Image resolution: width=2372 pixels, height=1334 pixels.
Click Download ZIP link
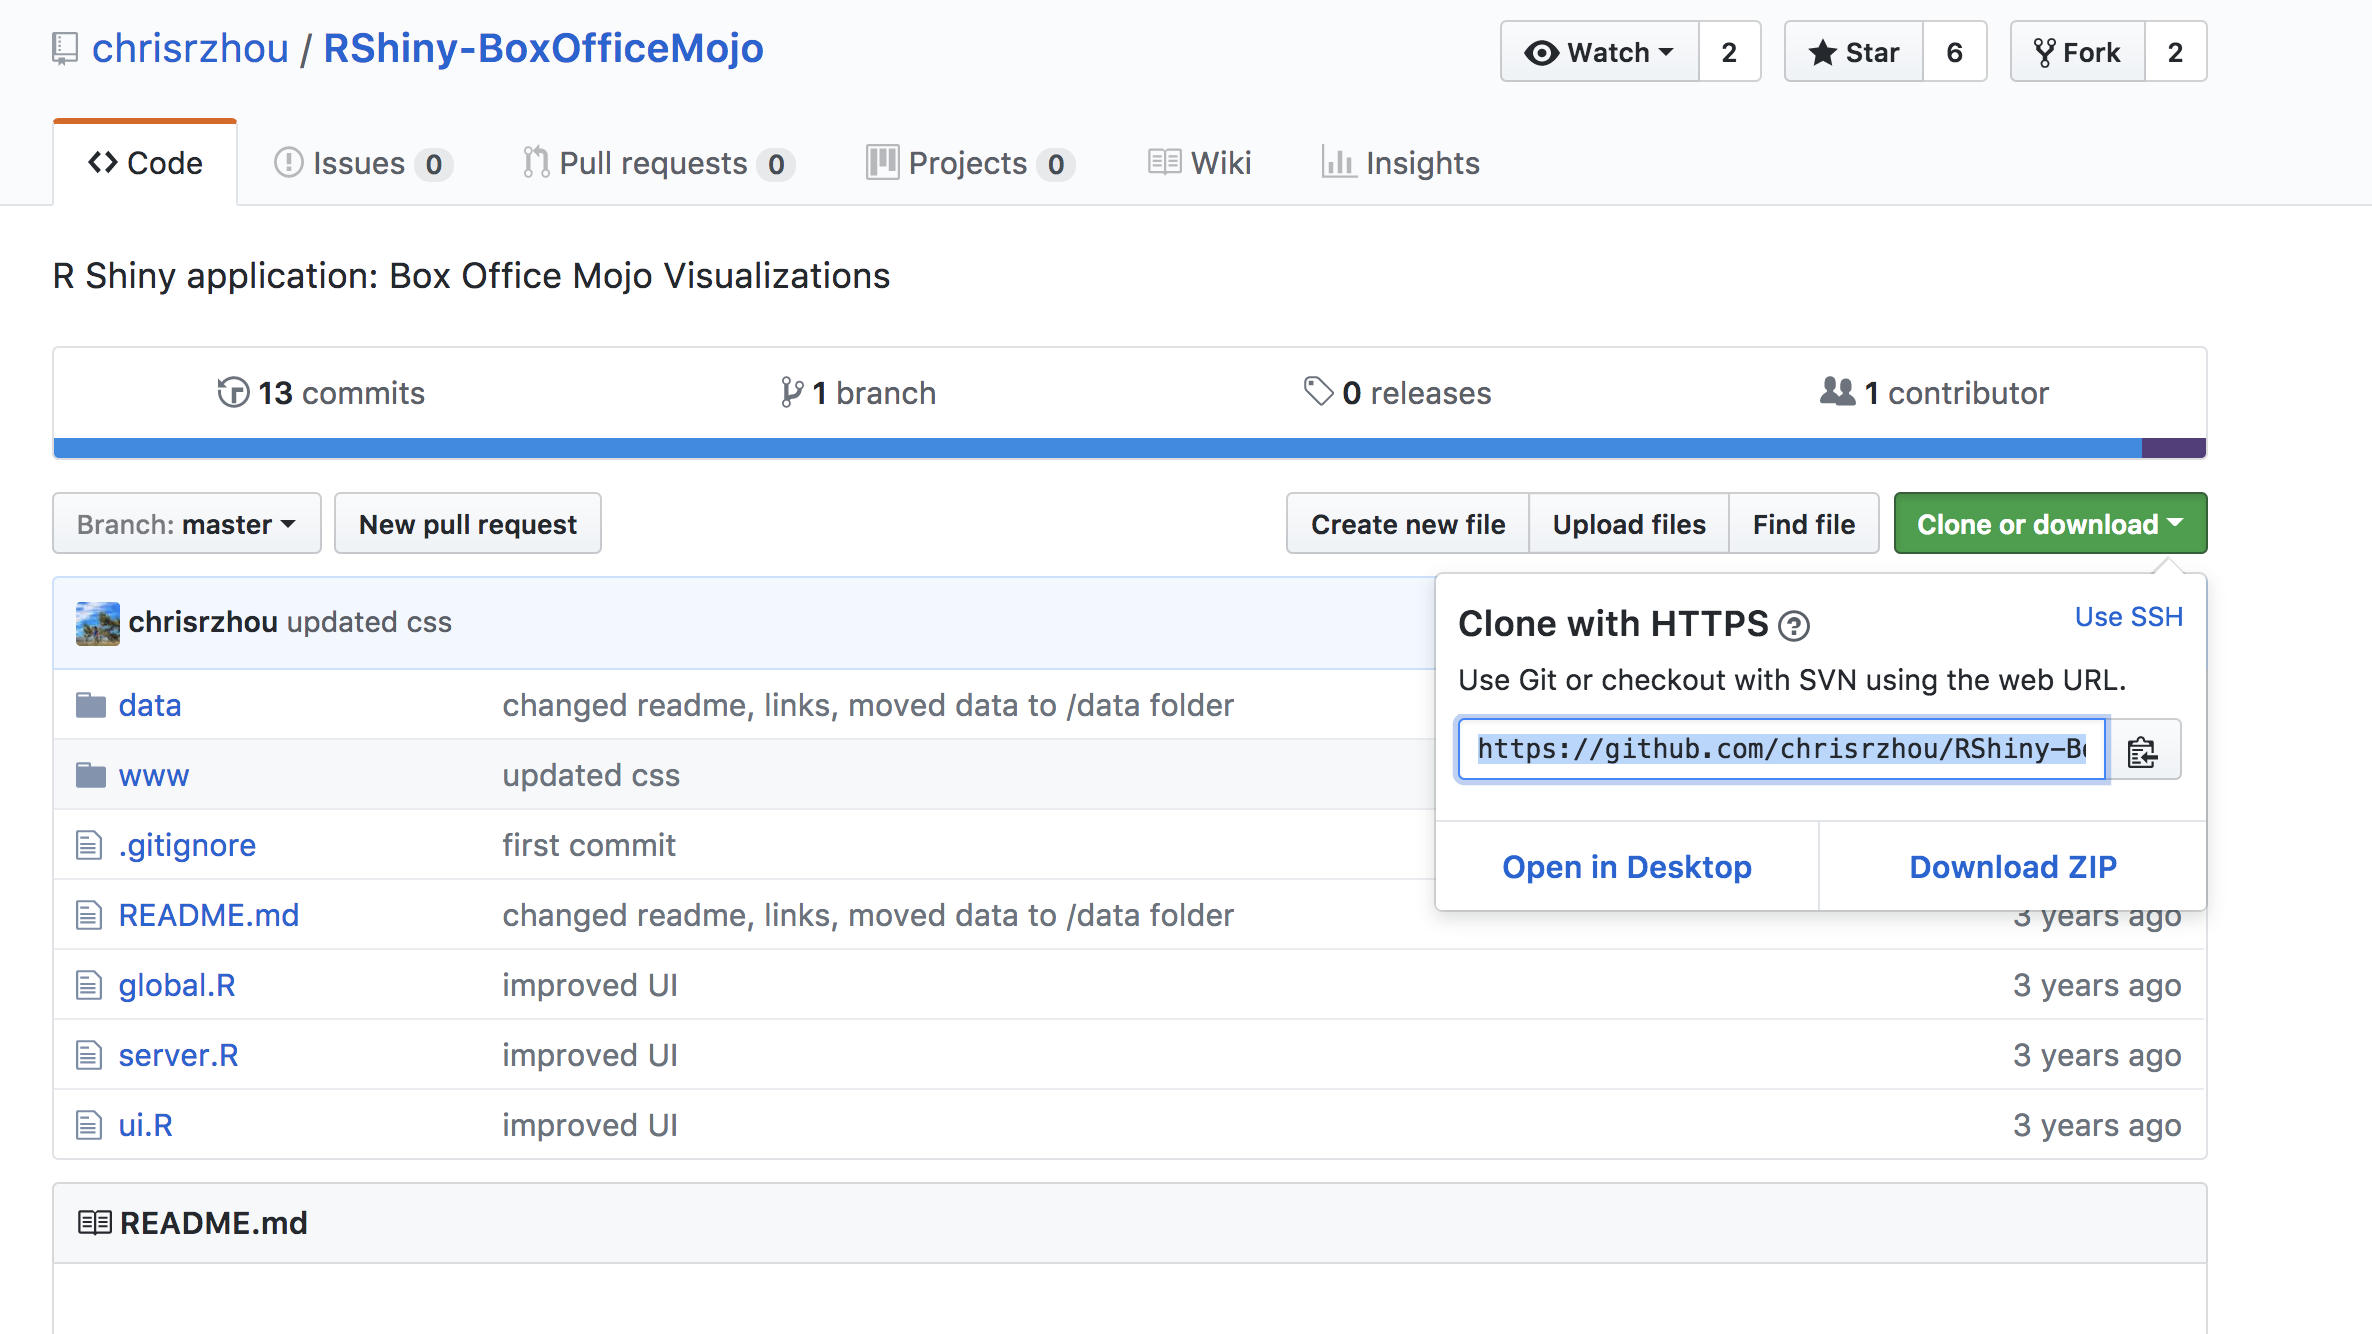[2012, 867]
